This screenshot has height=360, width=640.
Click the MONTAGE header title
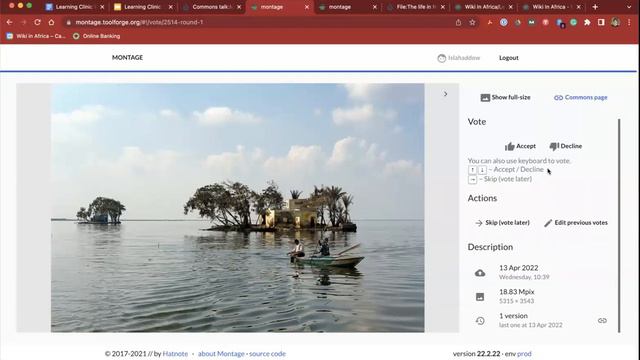click(127, 58)
